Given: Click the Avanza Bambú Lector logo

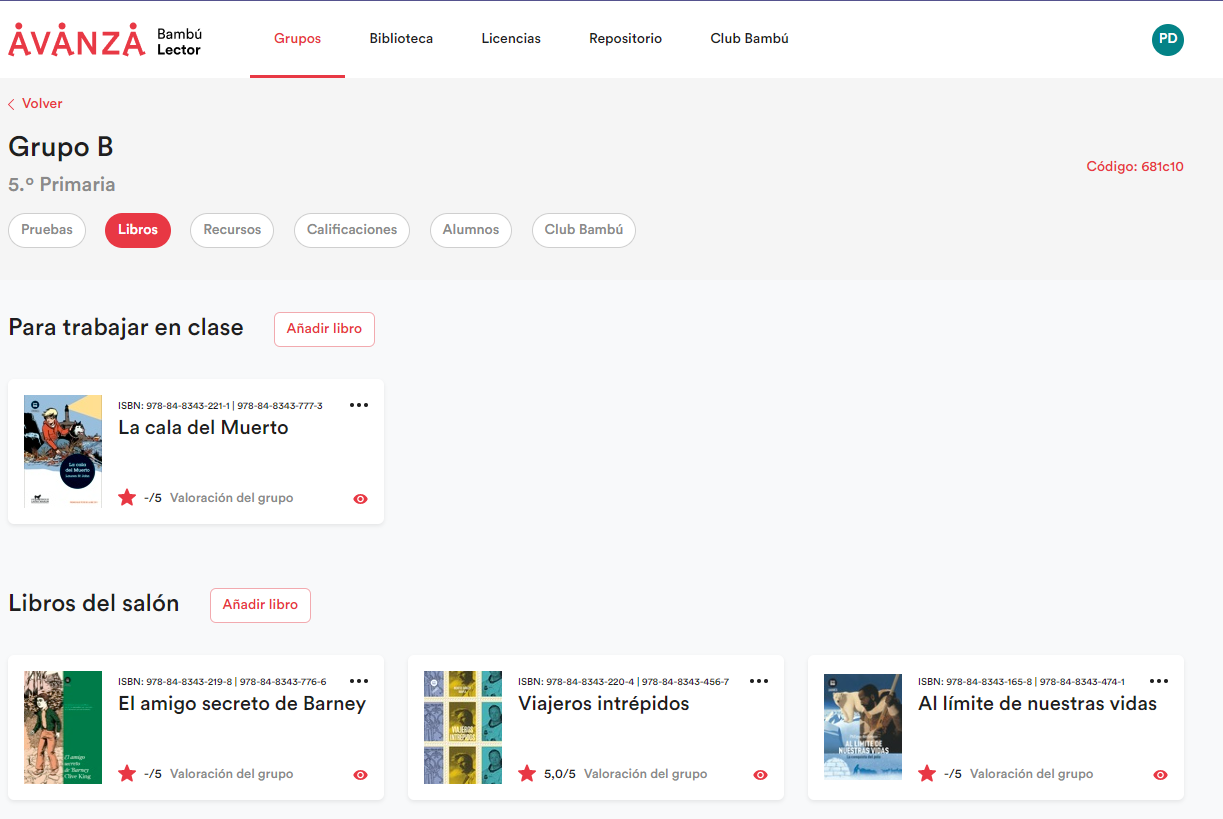Looking at the screenshot, I should pos(105,40).
